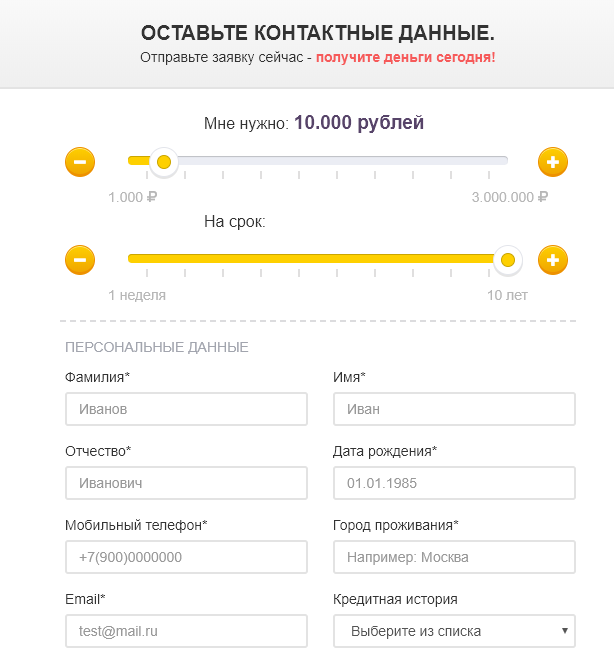Select the Дата рождения field
This screenshot has height=649, width=614.
[x=454, y=483]
